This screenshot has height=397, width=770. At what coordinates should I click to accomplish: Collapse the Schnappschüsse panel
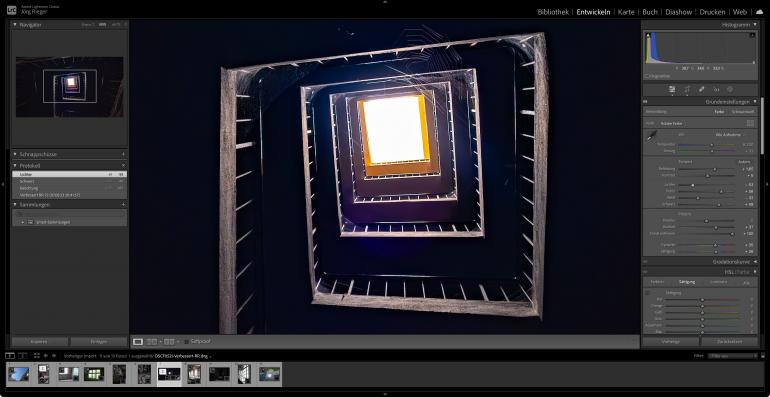click(15, 154)
